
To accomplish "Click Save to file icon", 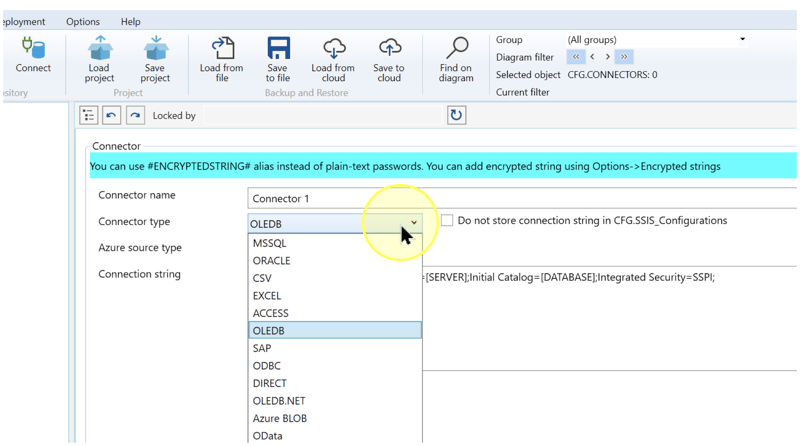I will [278, 59].
